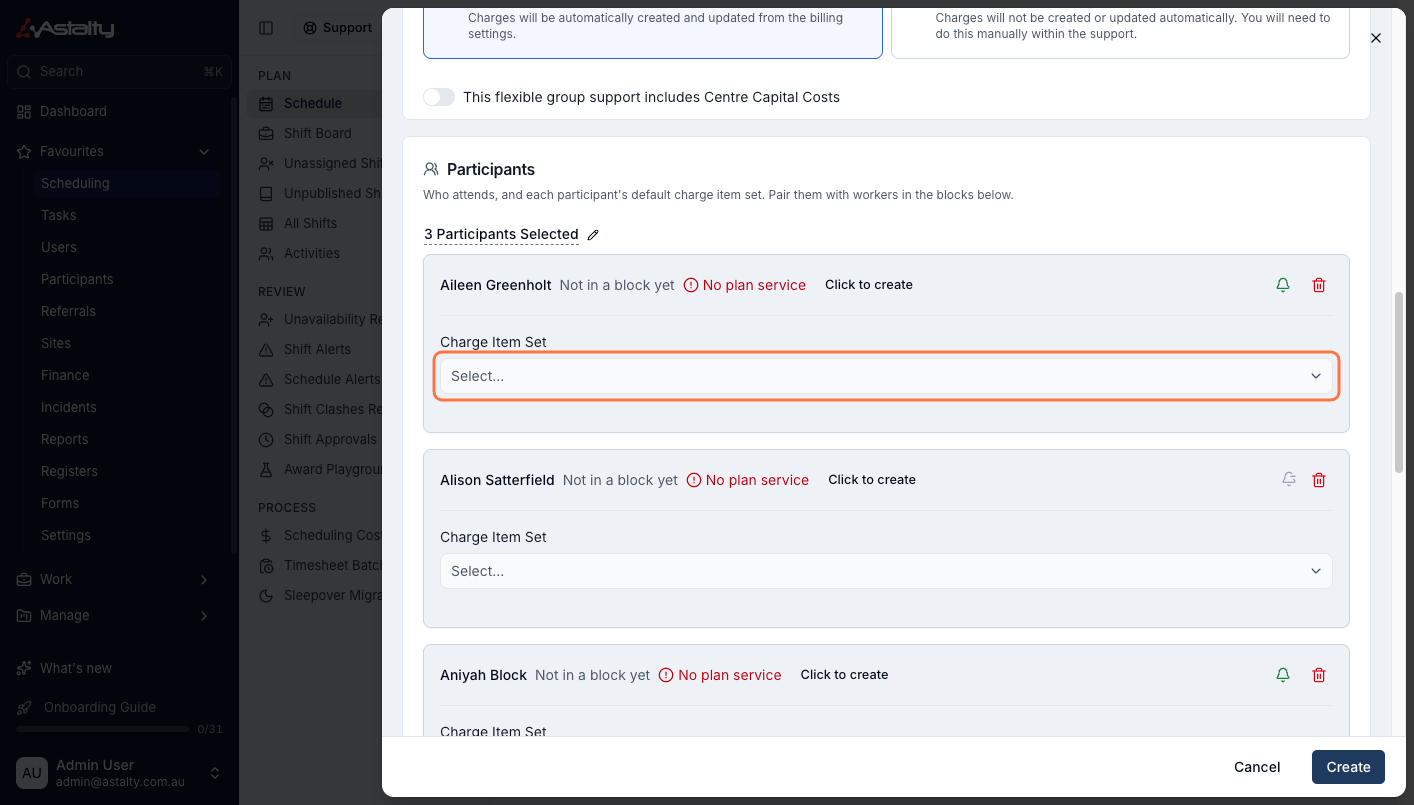Image resolution: width=1414 pixels, height=805 pixels.
Task: Remove Alison Satterfield with the trash icon
Action: [1319, 480]
